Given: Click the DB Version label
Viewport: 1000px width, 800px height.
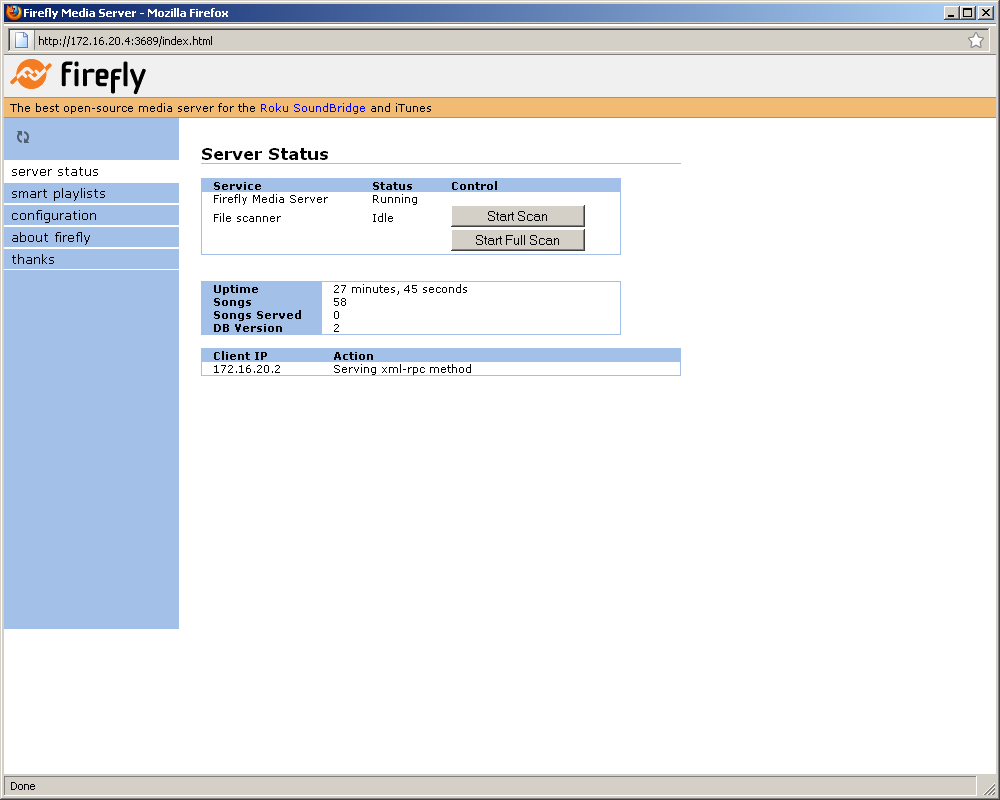Looking at the screenshot, I should 247,328.
